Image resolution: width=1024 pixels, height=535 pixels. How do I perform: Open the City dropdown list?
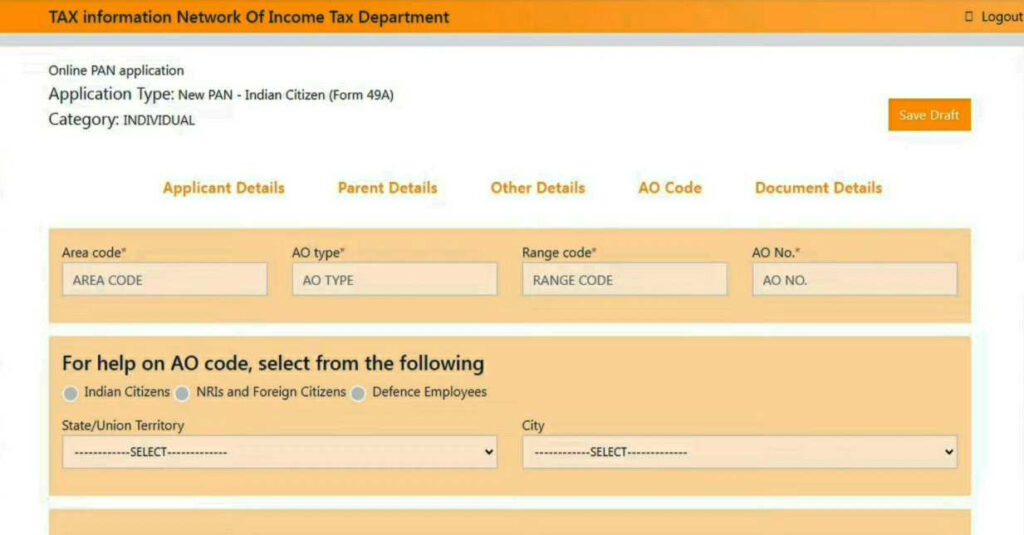[x=739, y=452]
